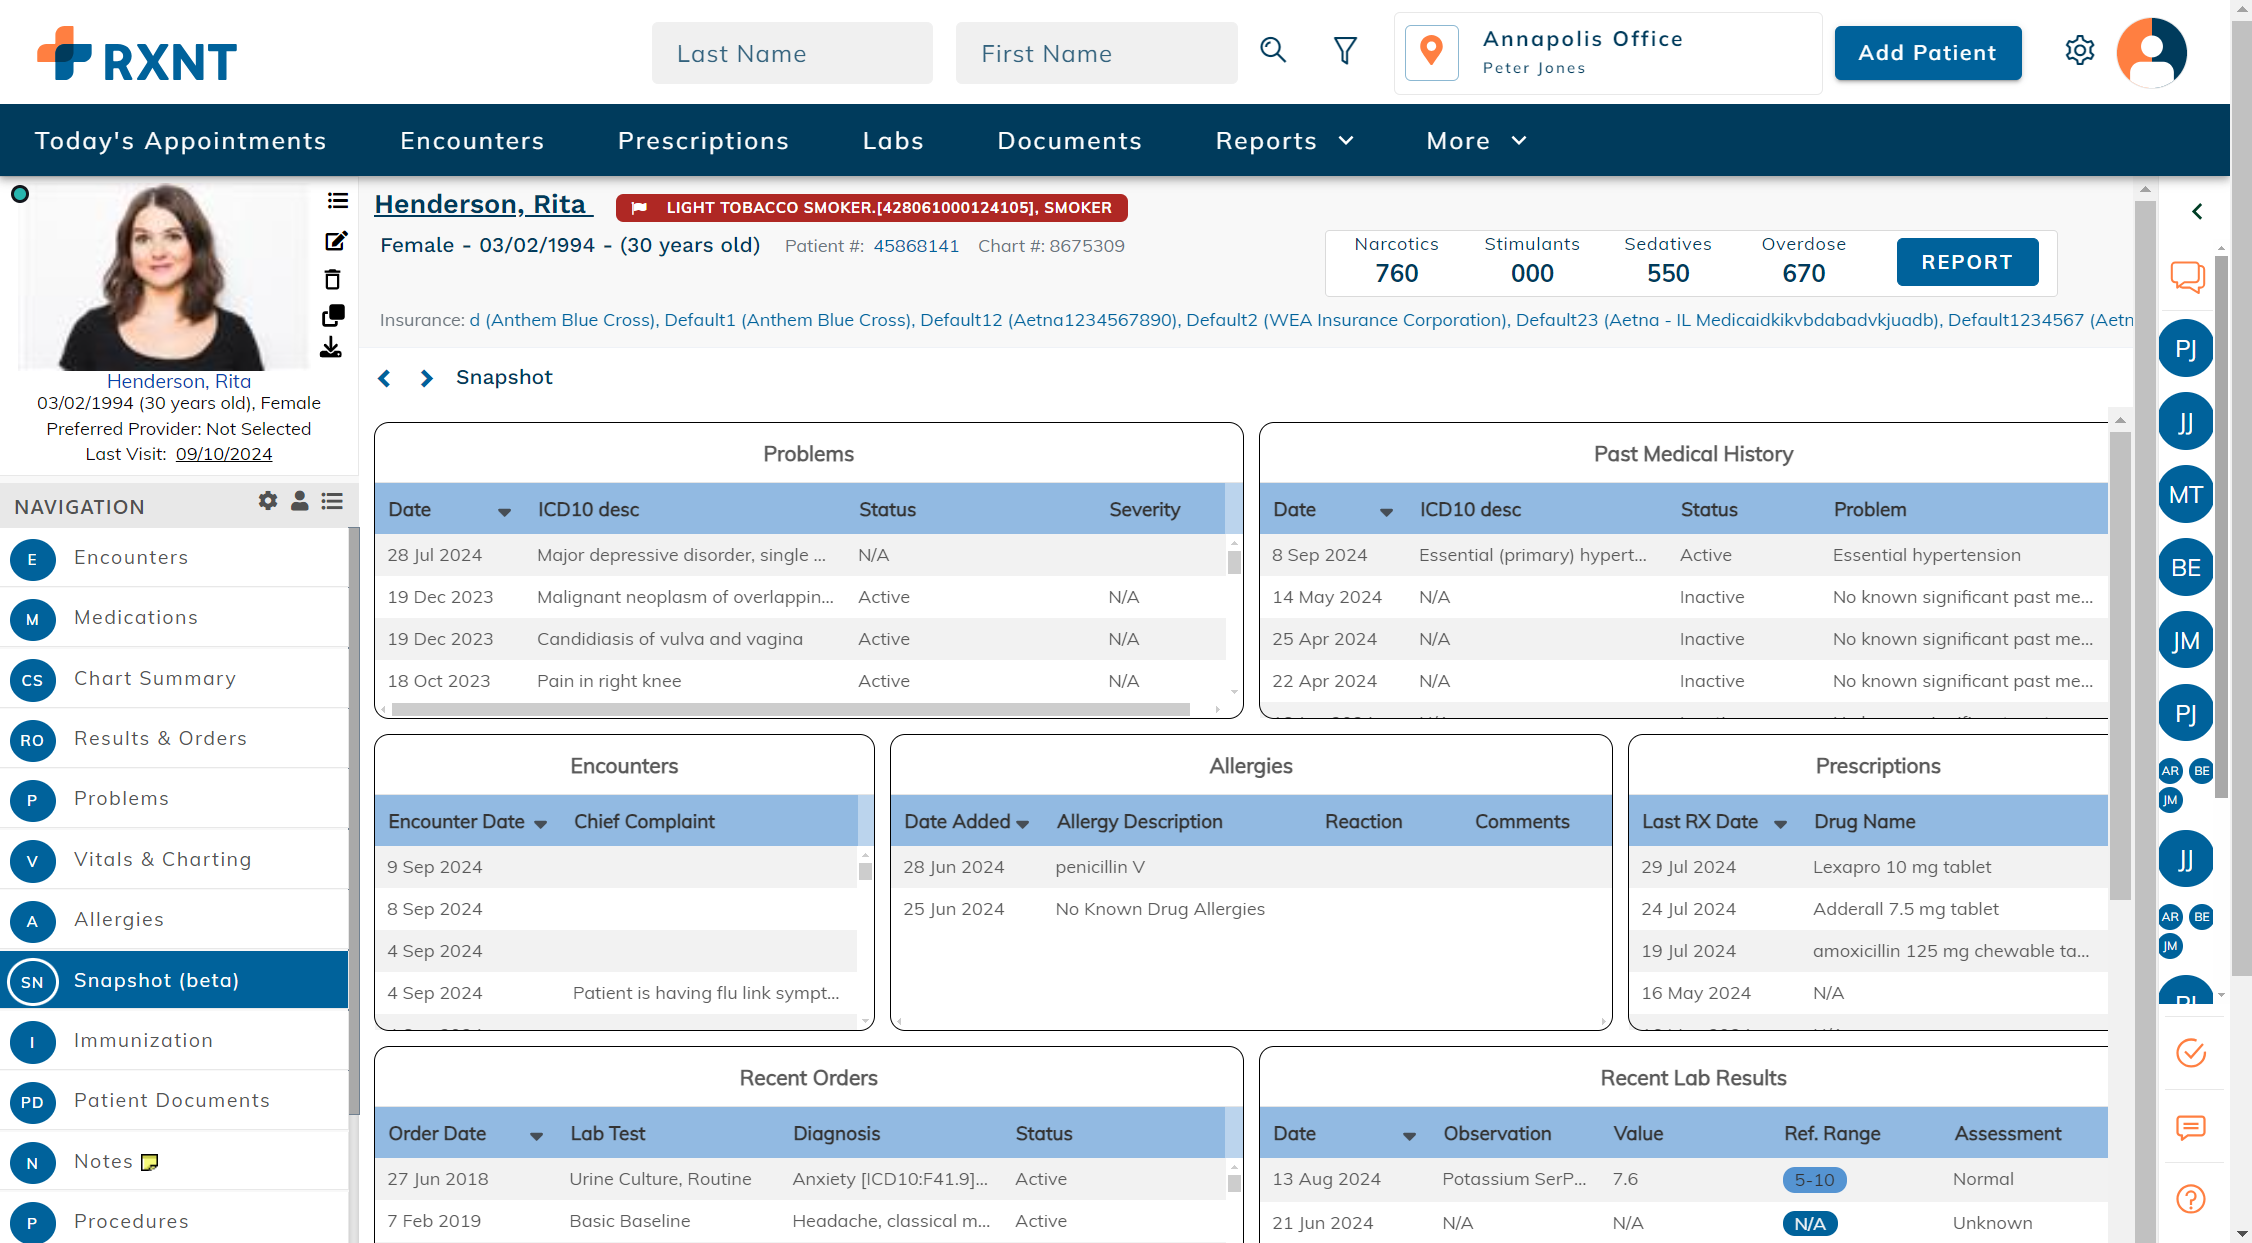
Task: Click the help question mark icon
Action: (x=2190, y=1198)
